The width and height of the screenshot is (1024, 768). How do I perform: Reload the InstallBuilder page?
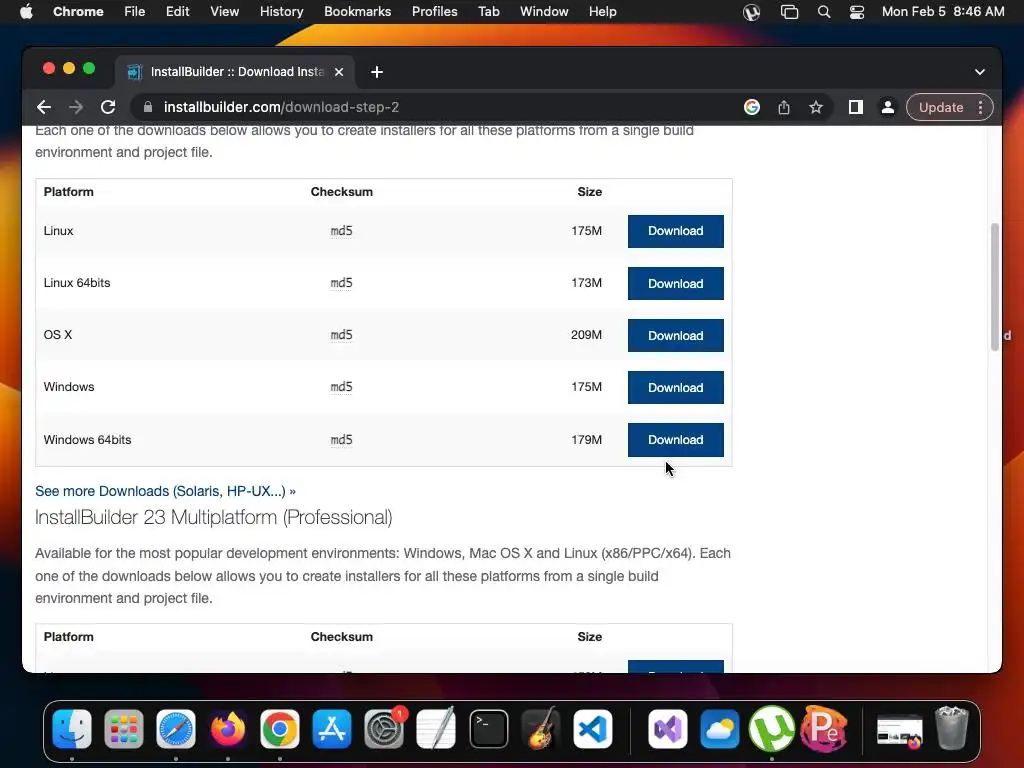coord(108,107)
